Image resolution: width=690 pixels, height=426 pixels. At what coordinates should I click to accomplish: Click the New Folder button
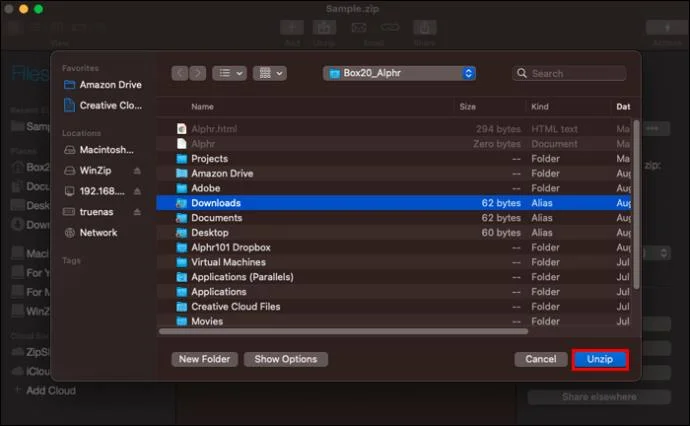205,360
